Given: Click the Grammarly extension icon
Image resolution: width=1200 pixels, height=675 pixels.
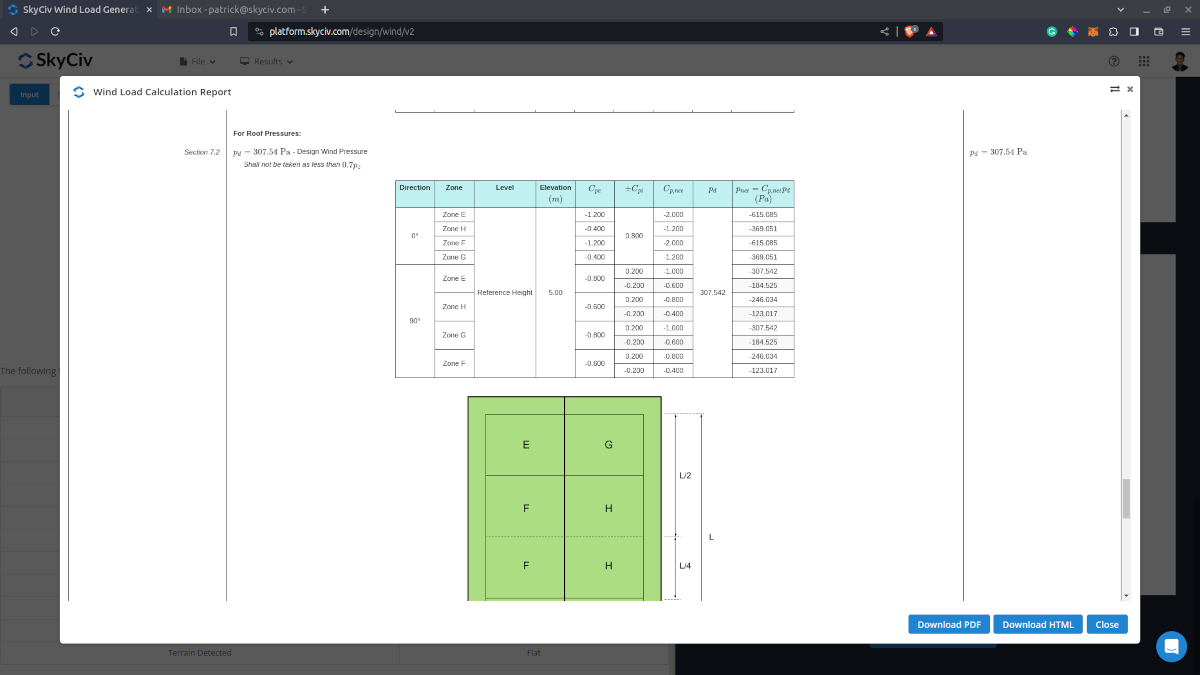Looking at the screenshot, I should [1052, 31].
